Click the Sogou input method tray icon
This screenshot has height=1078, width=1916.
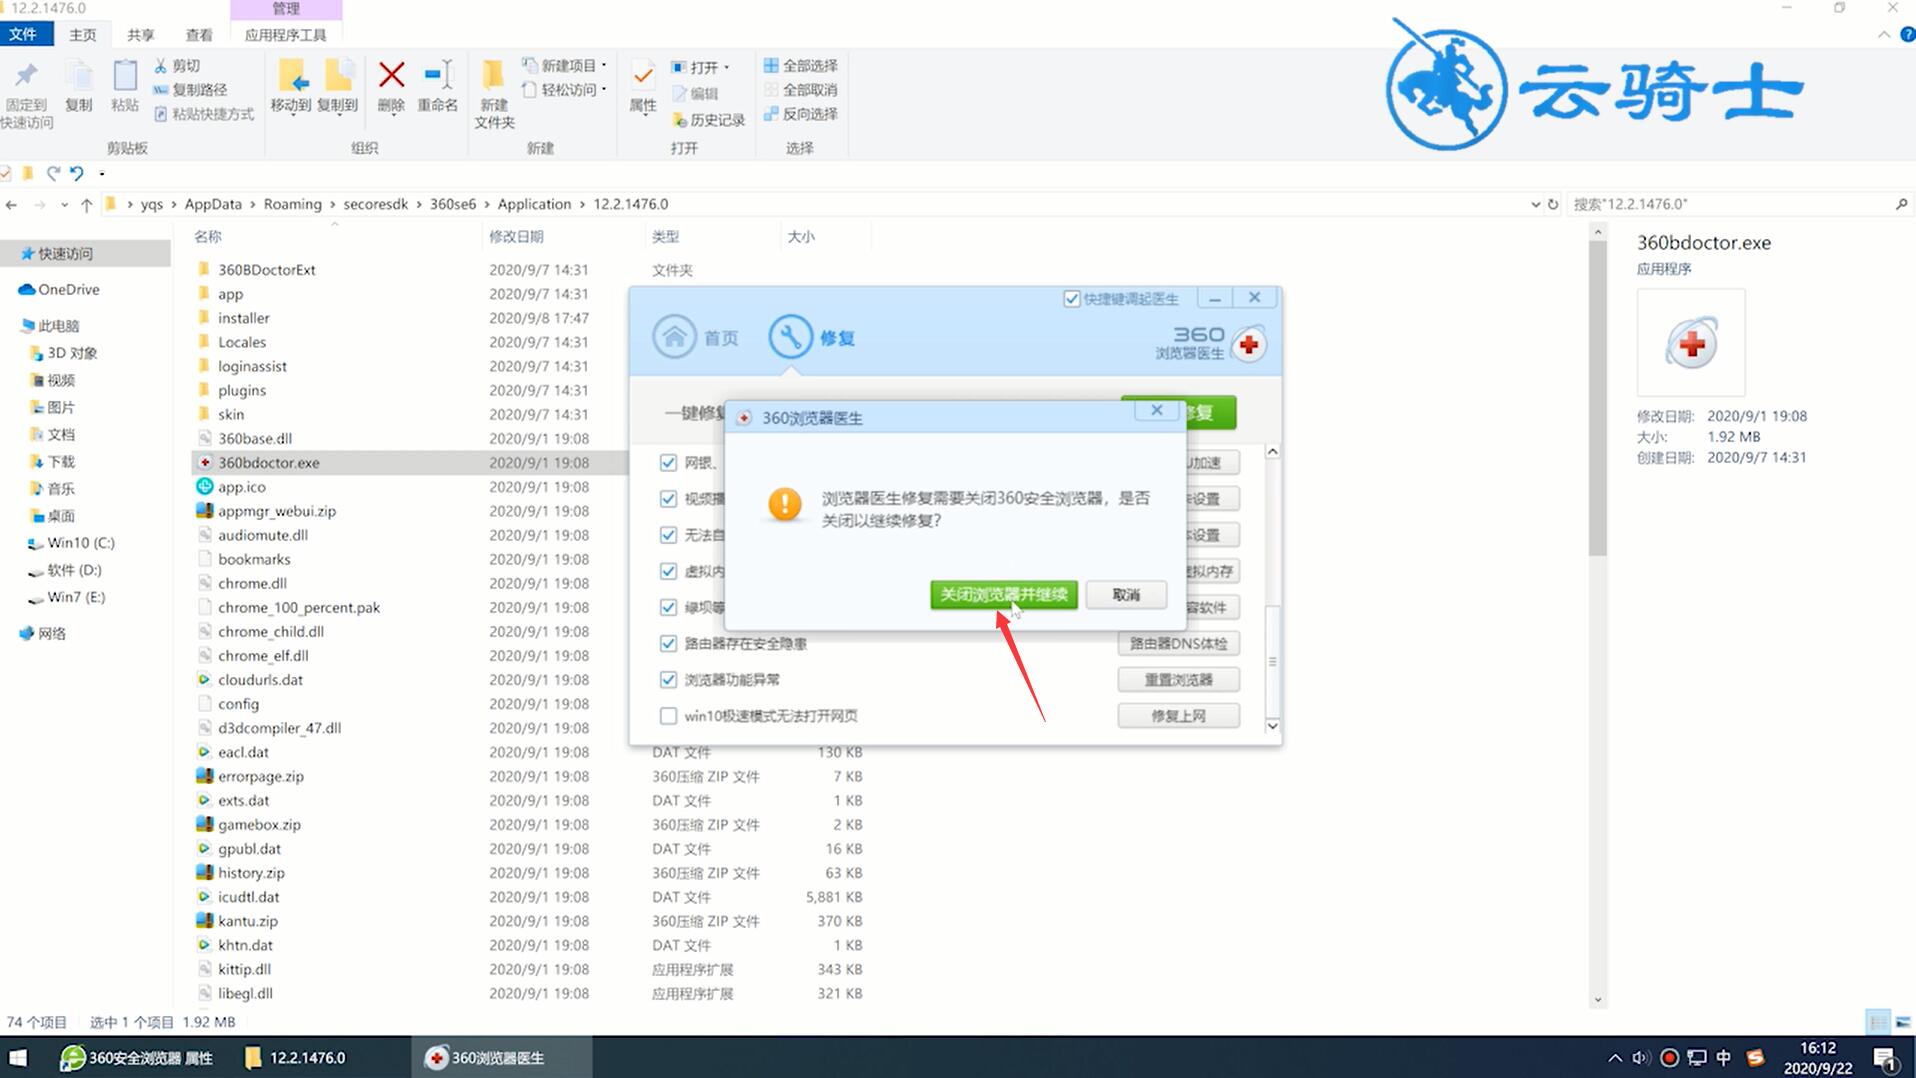[x=1755, y=1058]
